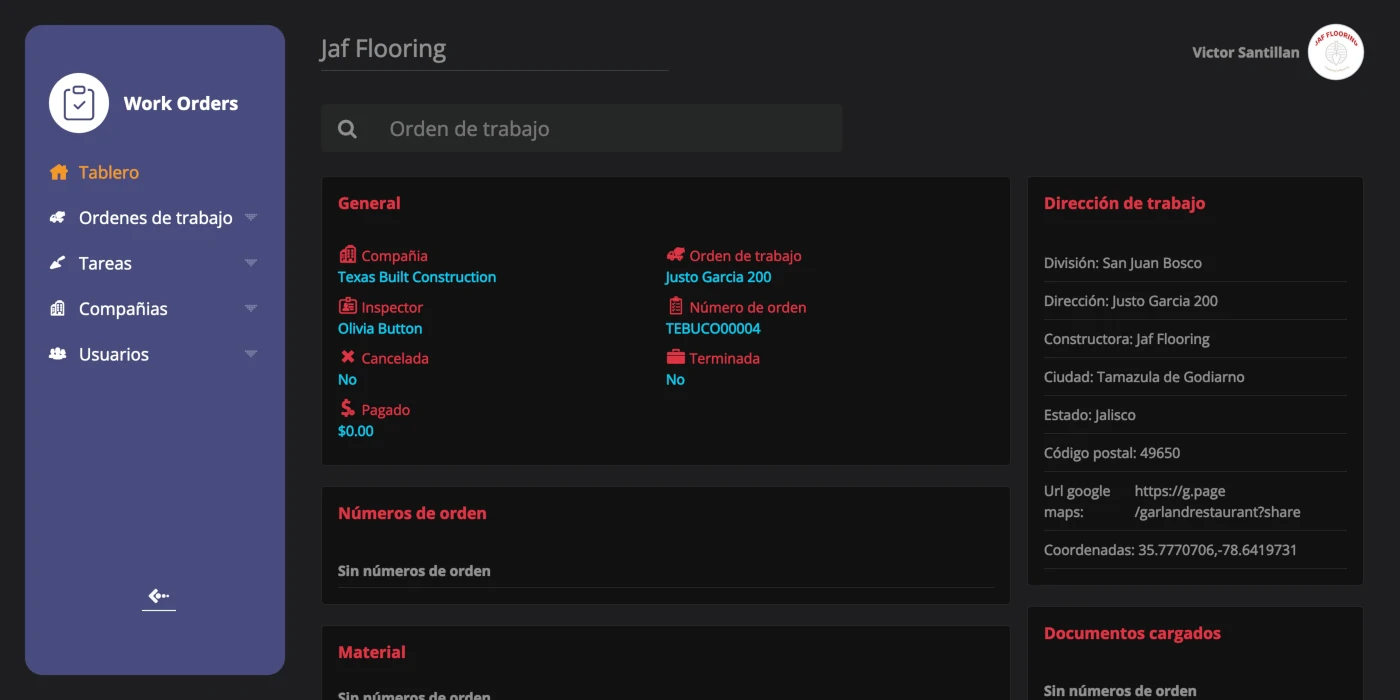Expand the Tareas dropdown arrow
Image resolution: width=1400 pixels, height=700 pixels.
[x=251, y=264]
